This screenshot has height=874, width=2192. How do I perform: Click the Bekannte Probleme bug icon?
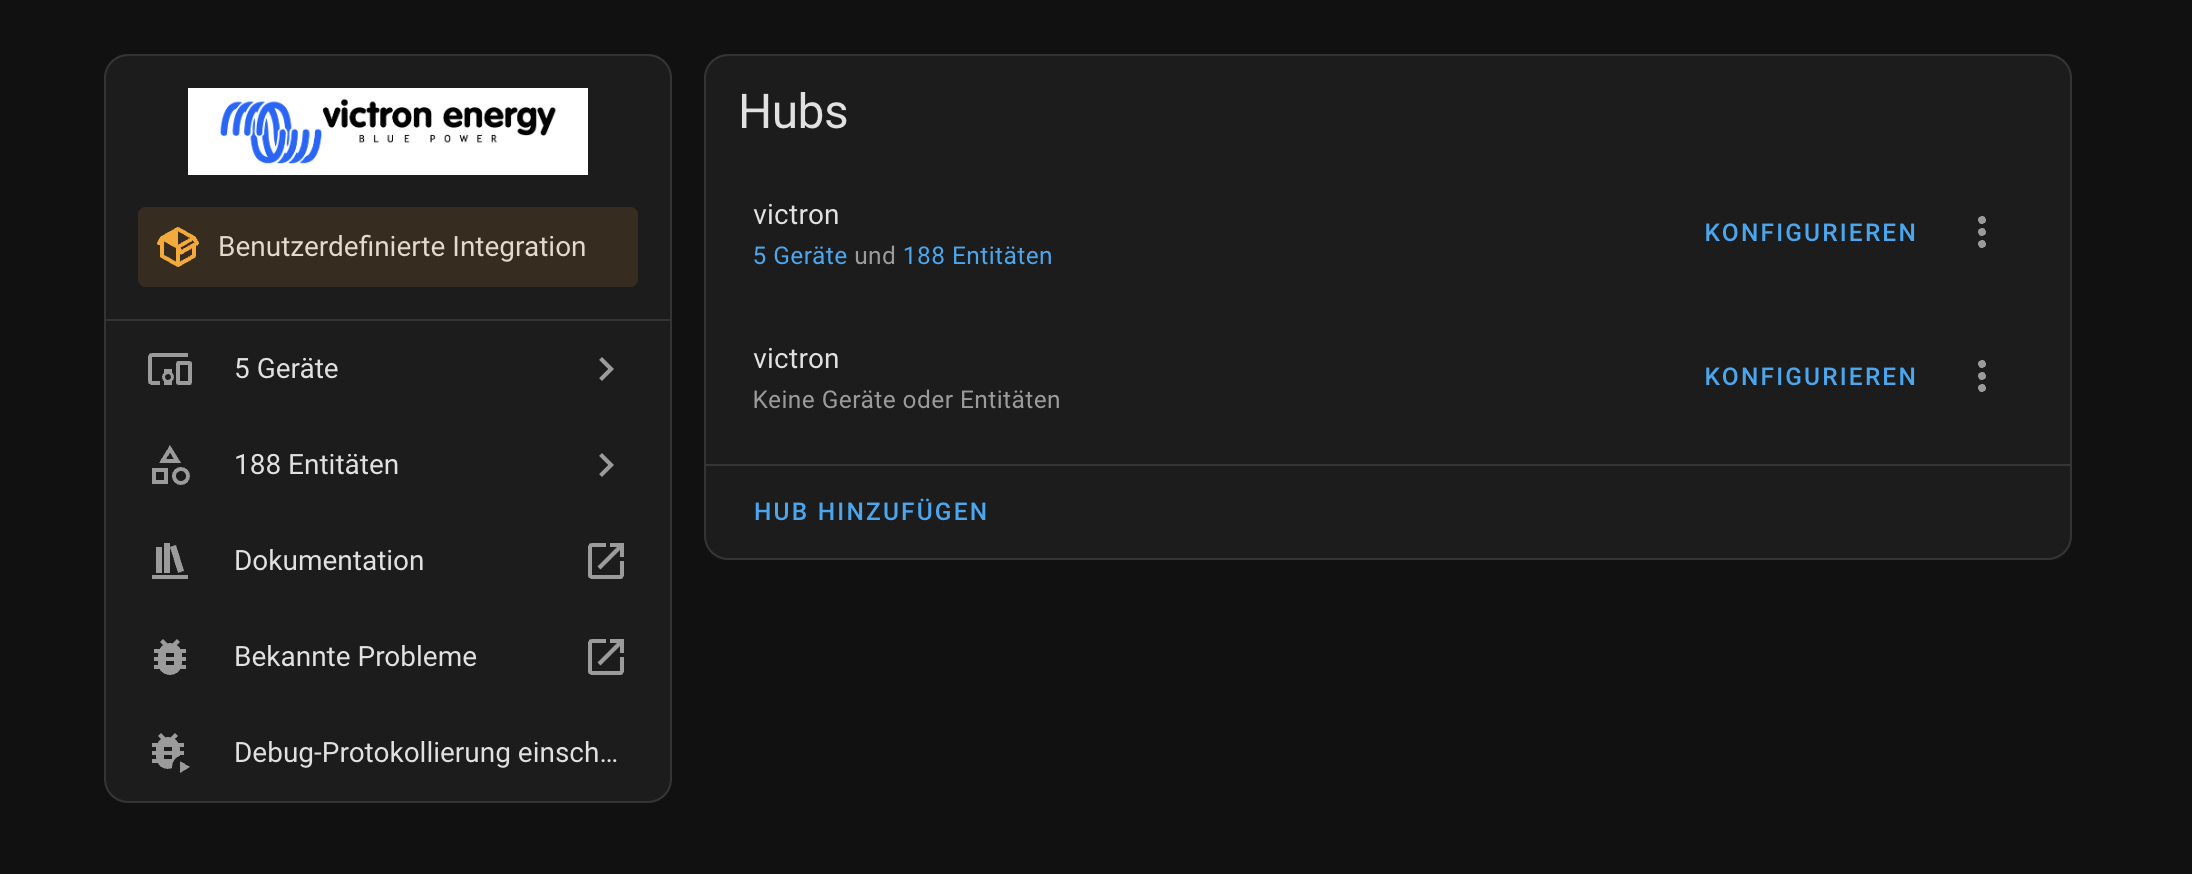(169, 656)
